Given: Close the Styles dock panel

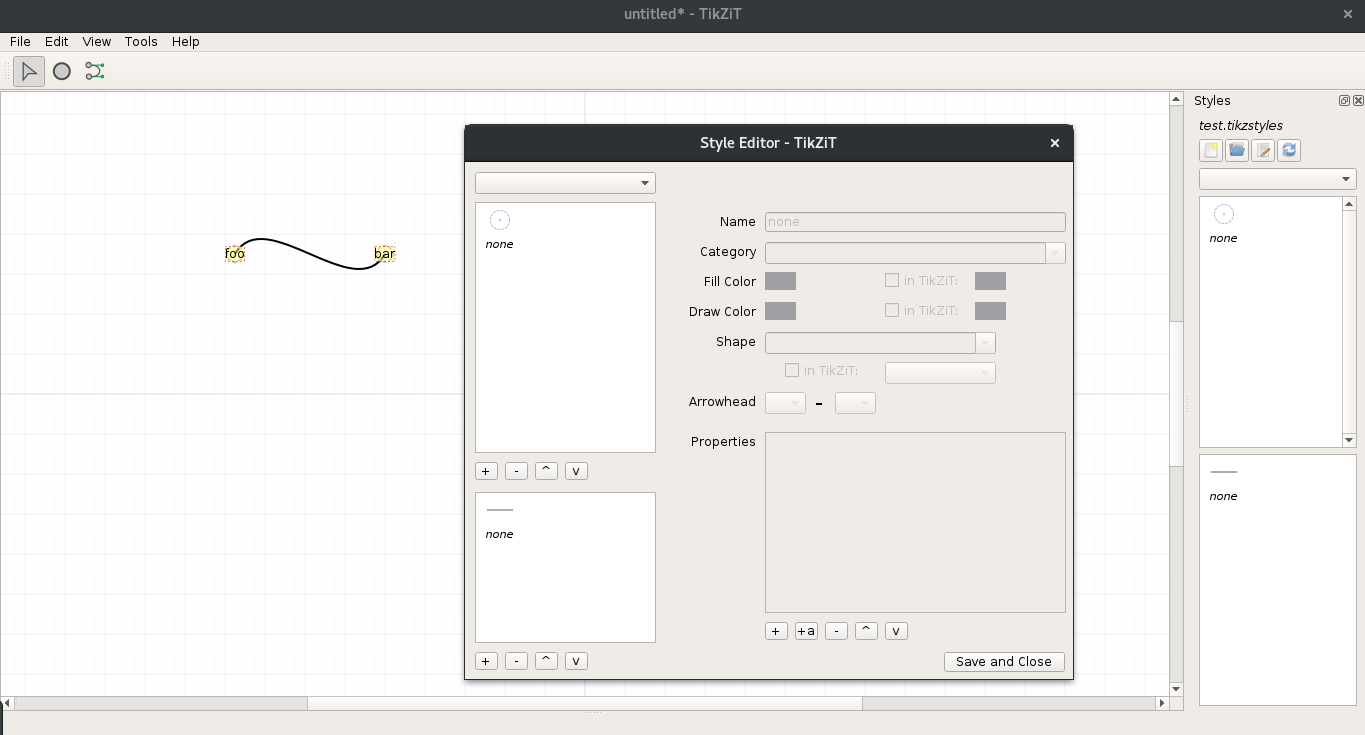Looking at the screenshot, I should [1358, 100].
